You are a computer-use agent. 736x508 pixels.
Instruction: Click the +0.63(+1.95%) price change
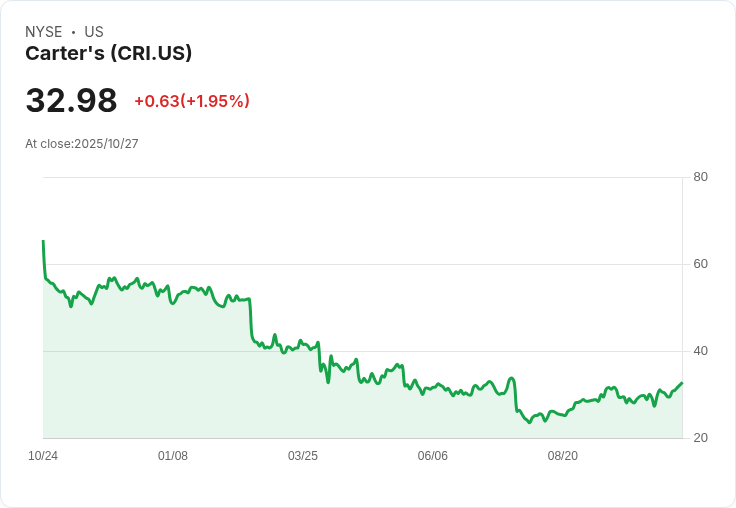pyautogui.click(x=192, y=101)
